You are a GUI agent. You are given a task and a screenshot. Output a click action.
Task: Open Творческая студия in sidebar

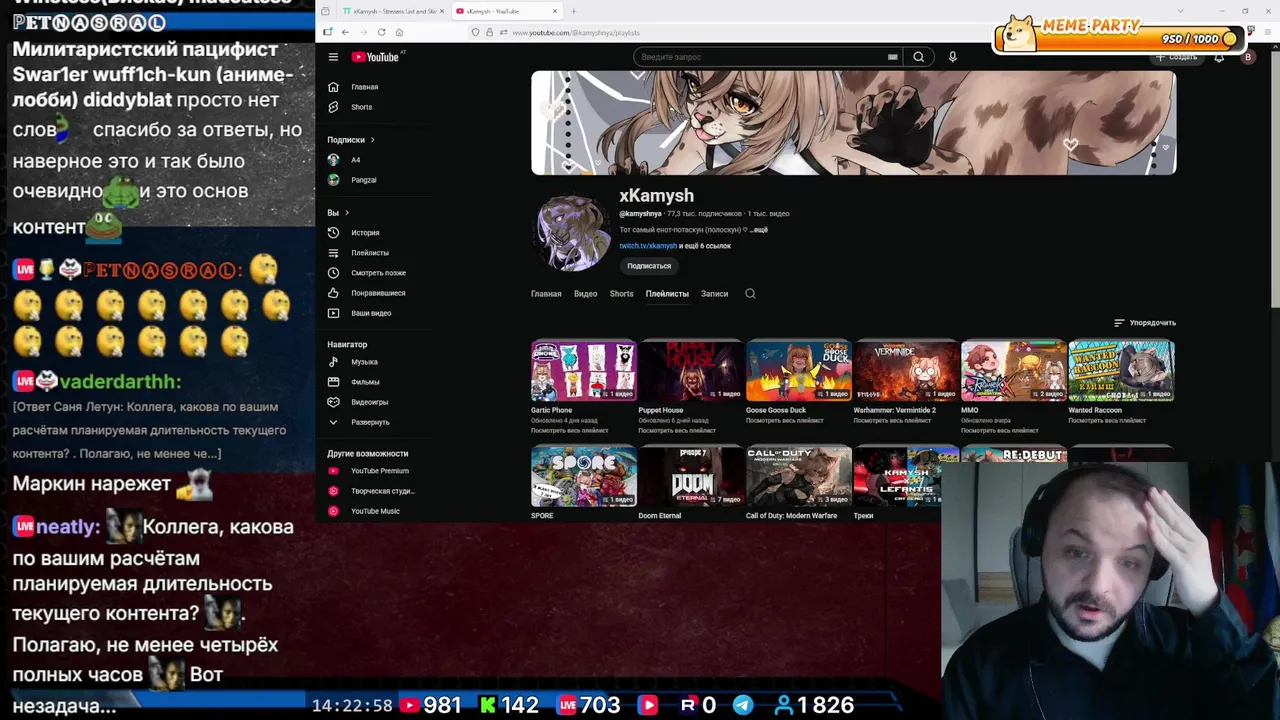click(382, 491)
